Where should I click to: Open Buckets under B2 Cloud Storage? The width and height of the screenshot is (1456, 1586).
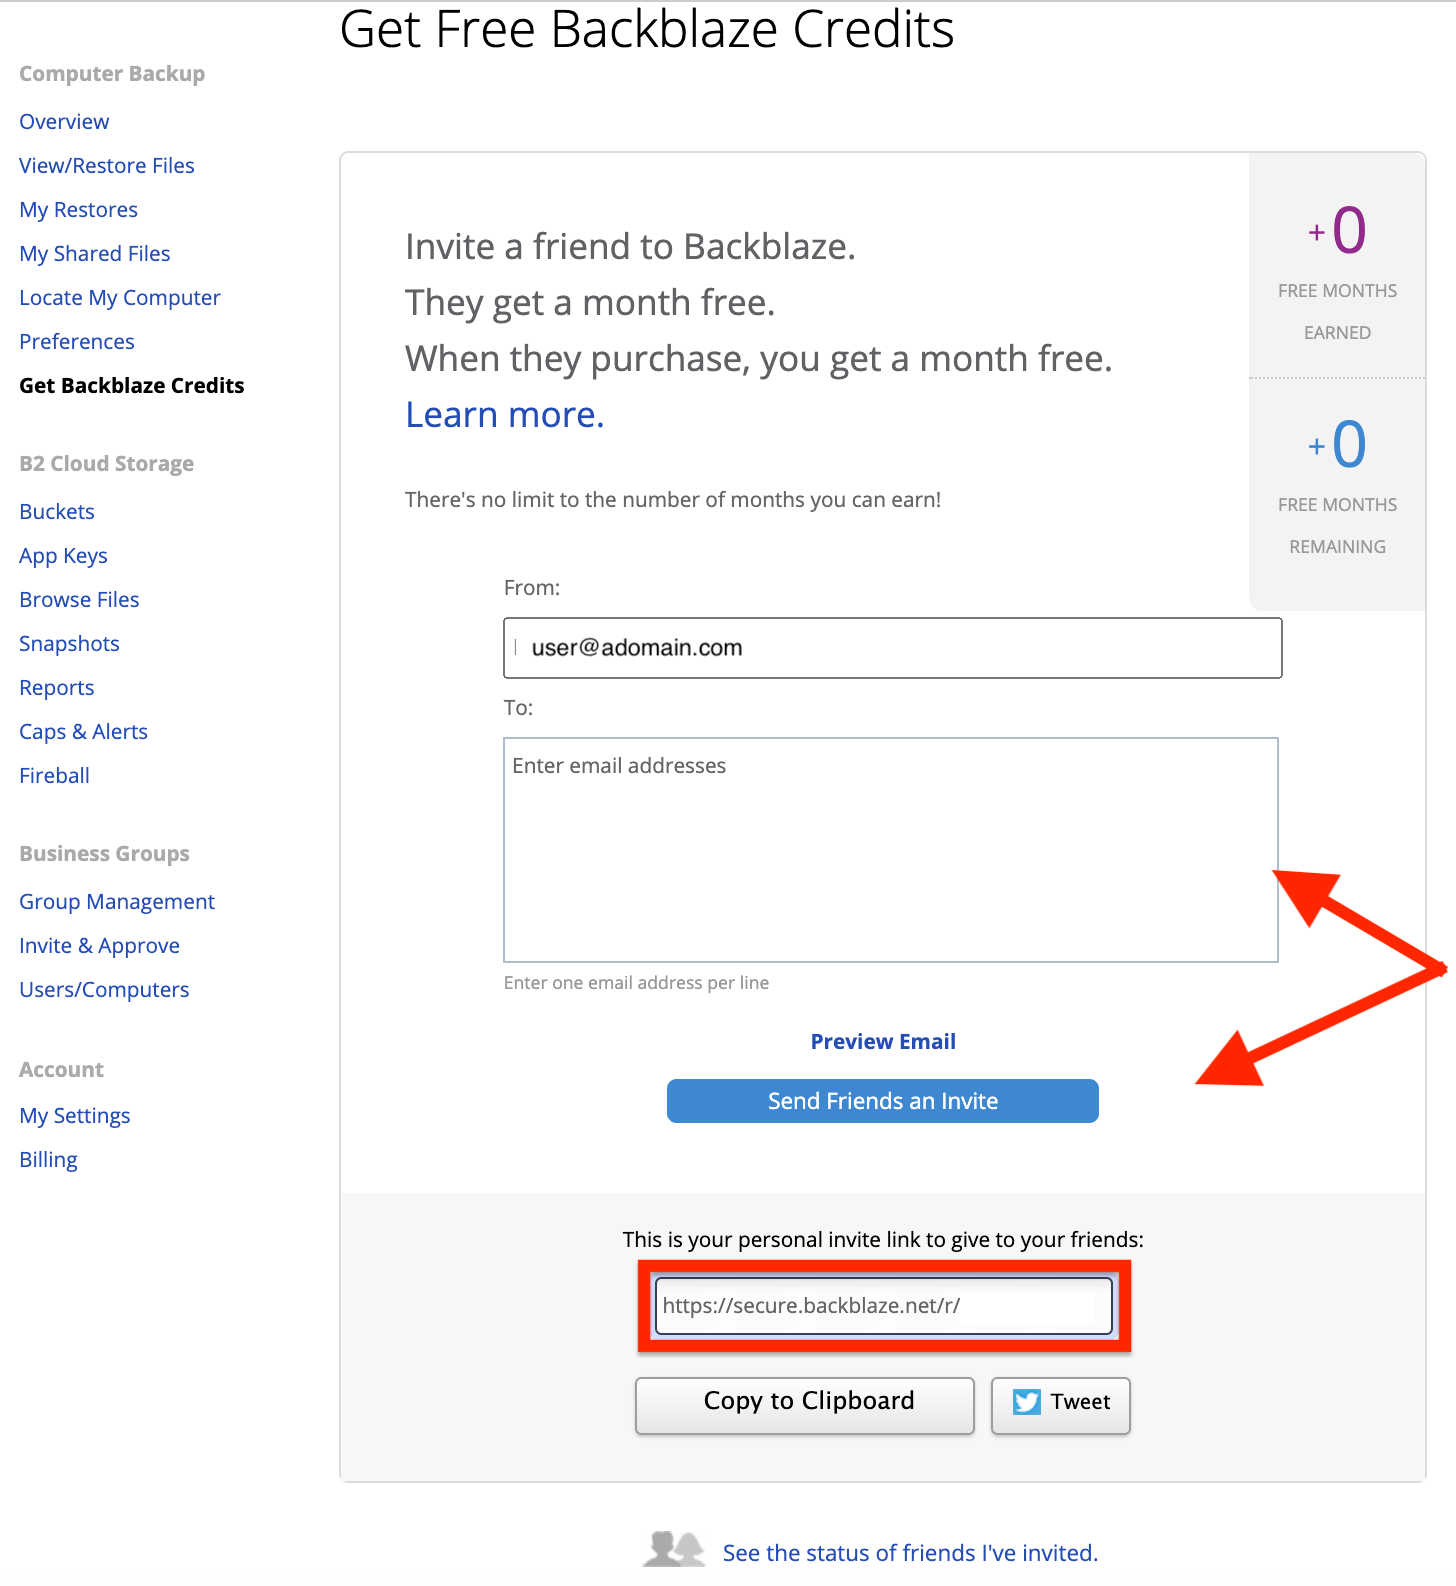(57, 512)
